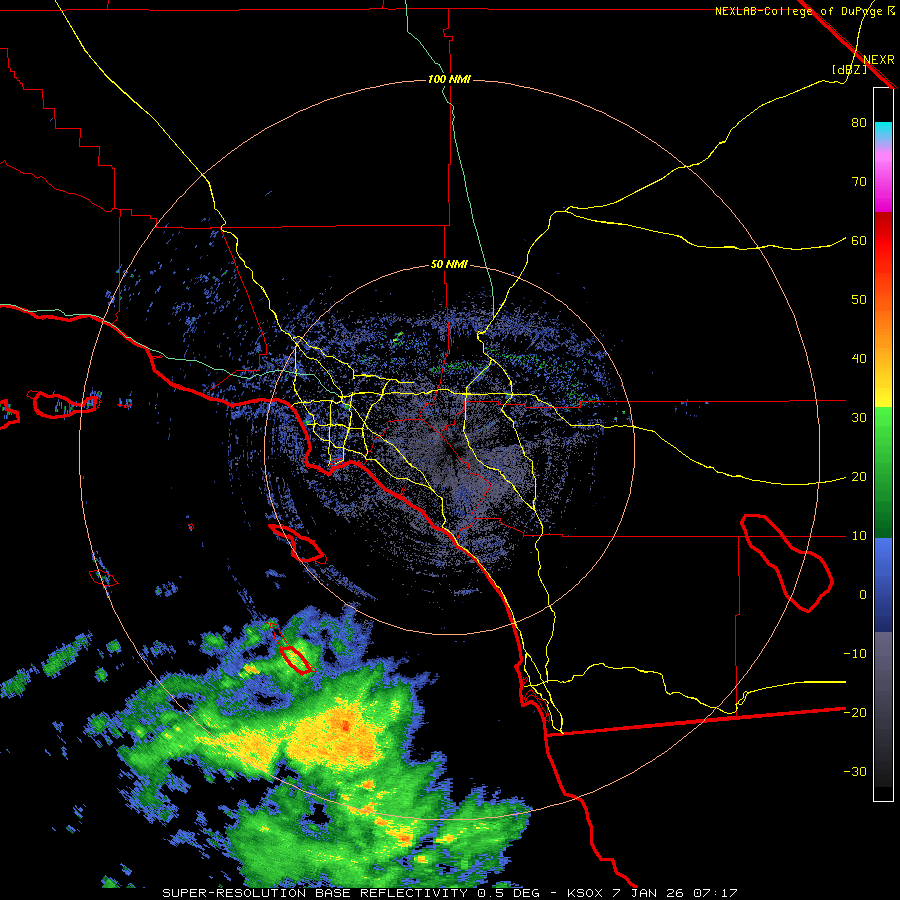
Task: Click the NEXR label near the top right
Action: [879, 60]
